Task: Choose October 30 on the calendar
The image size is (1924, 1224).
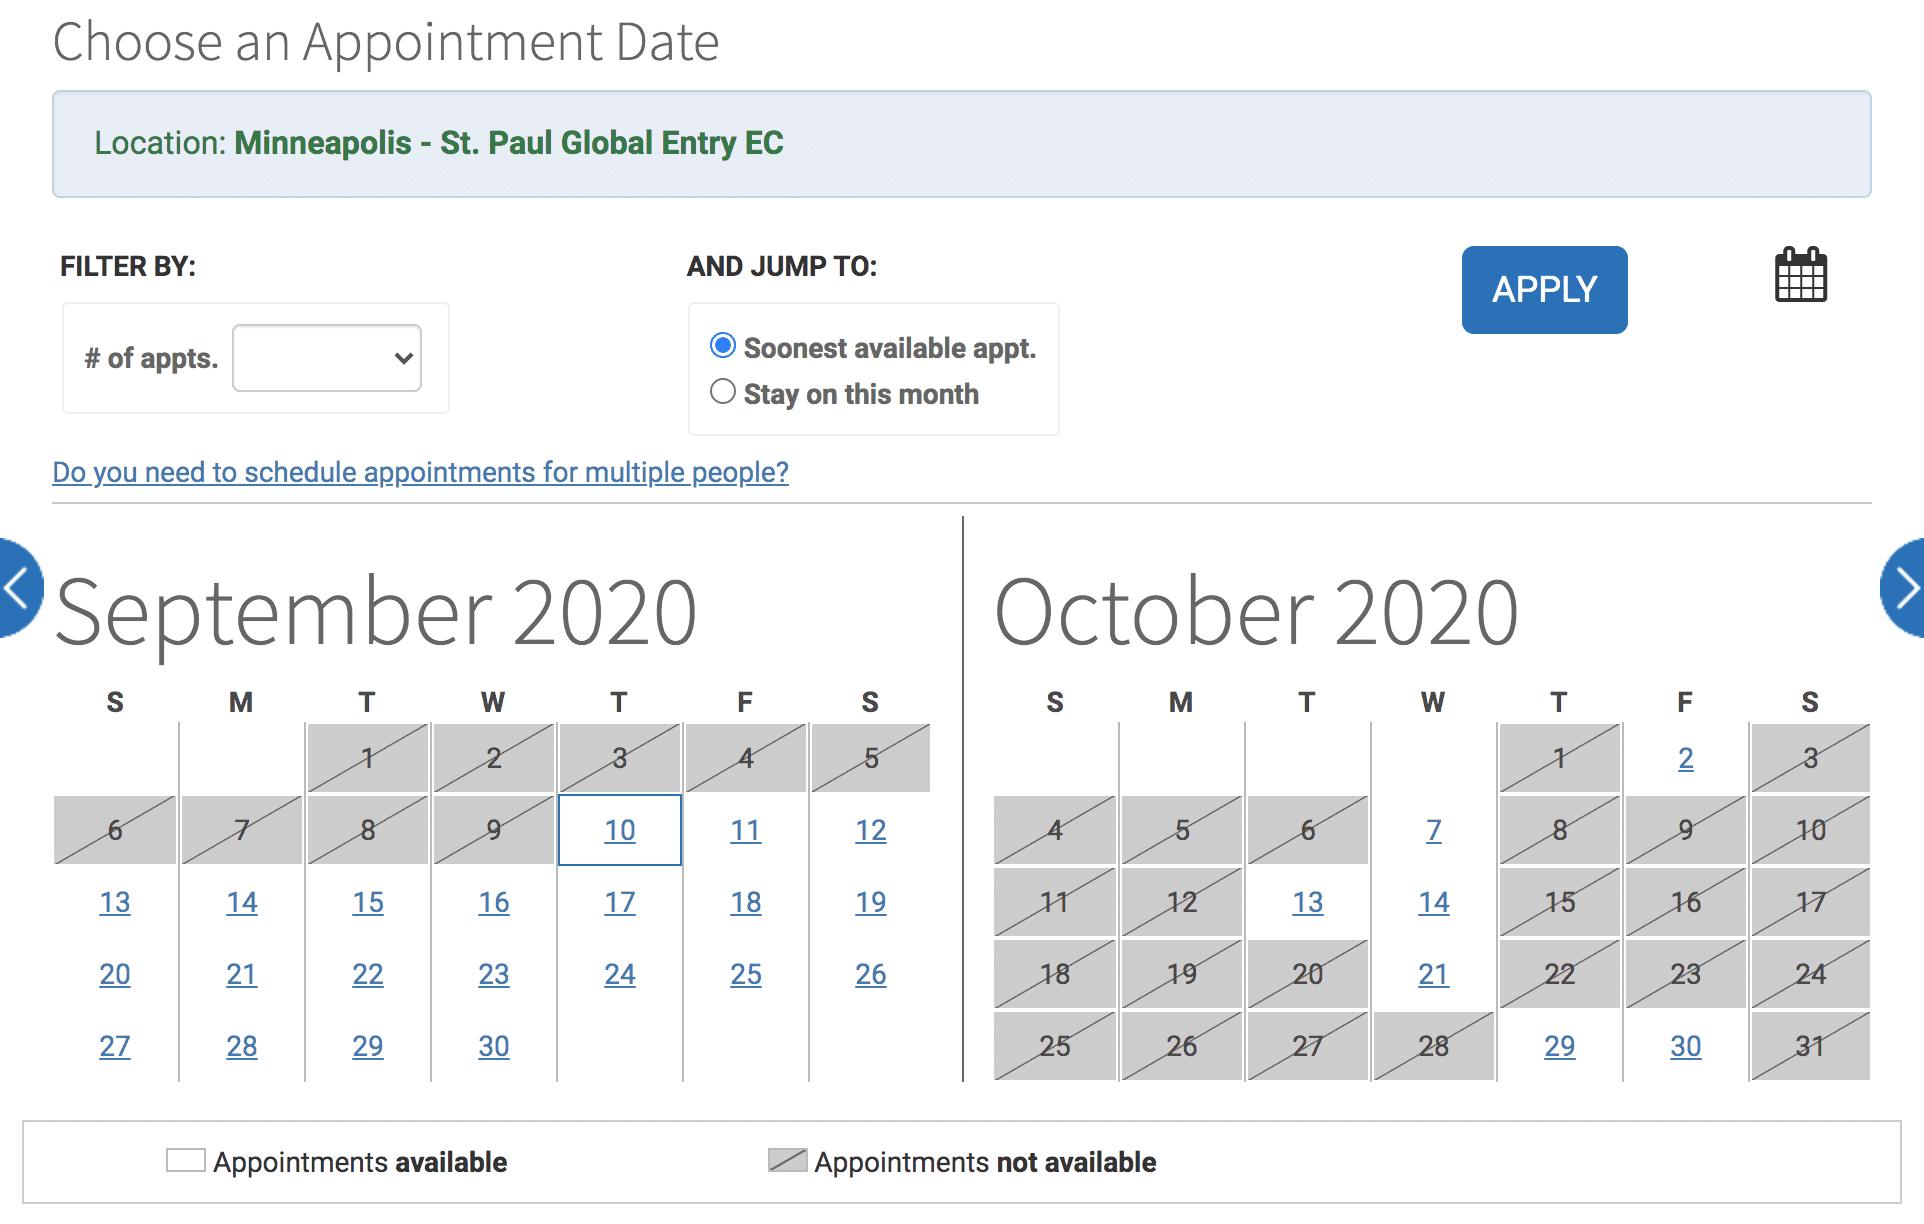Action: coord(1685,1045)
